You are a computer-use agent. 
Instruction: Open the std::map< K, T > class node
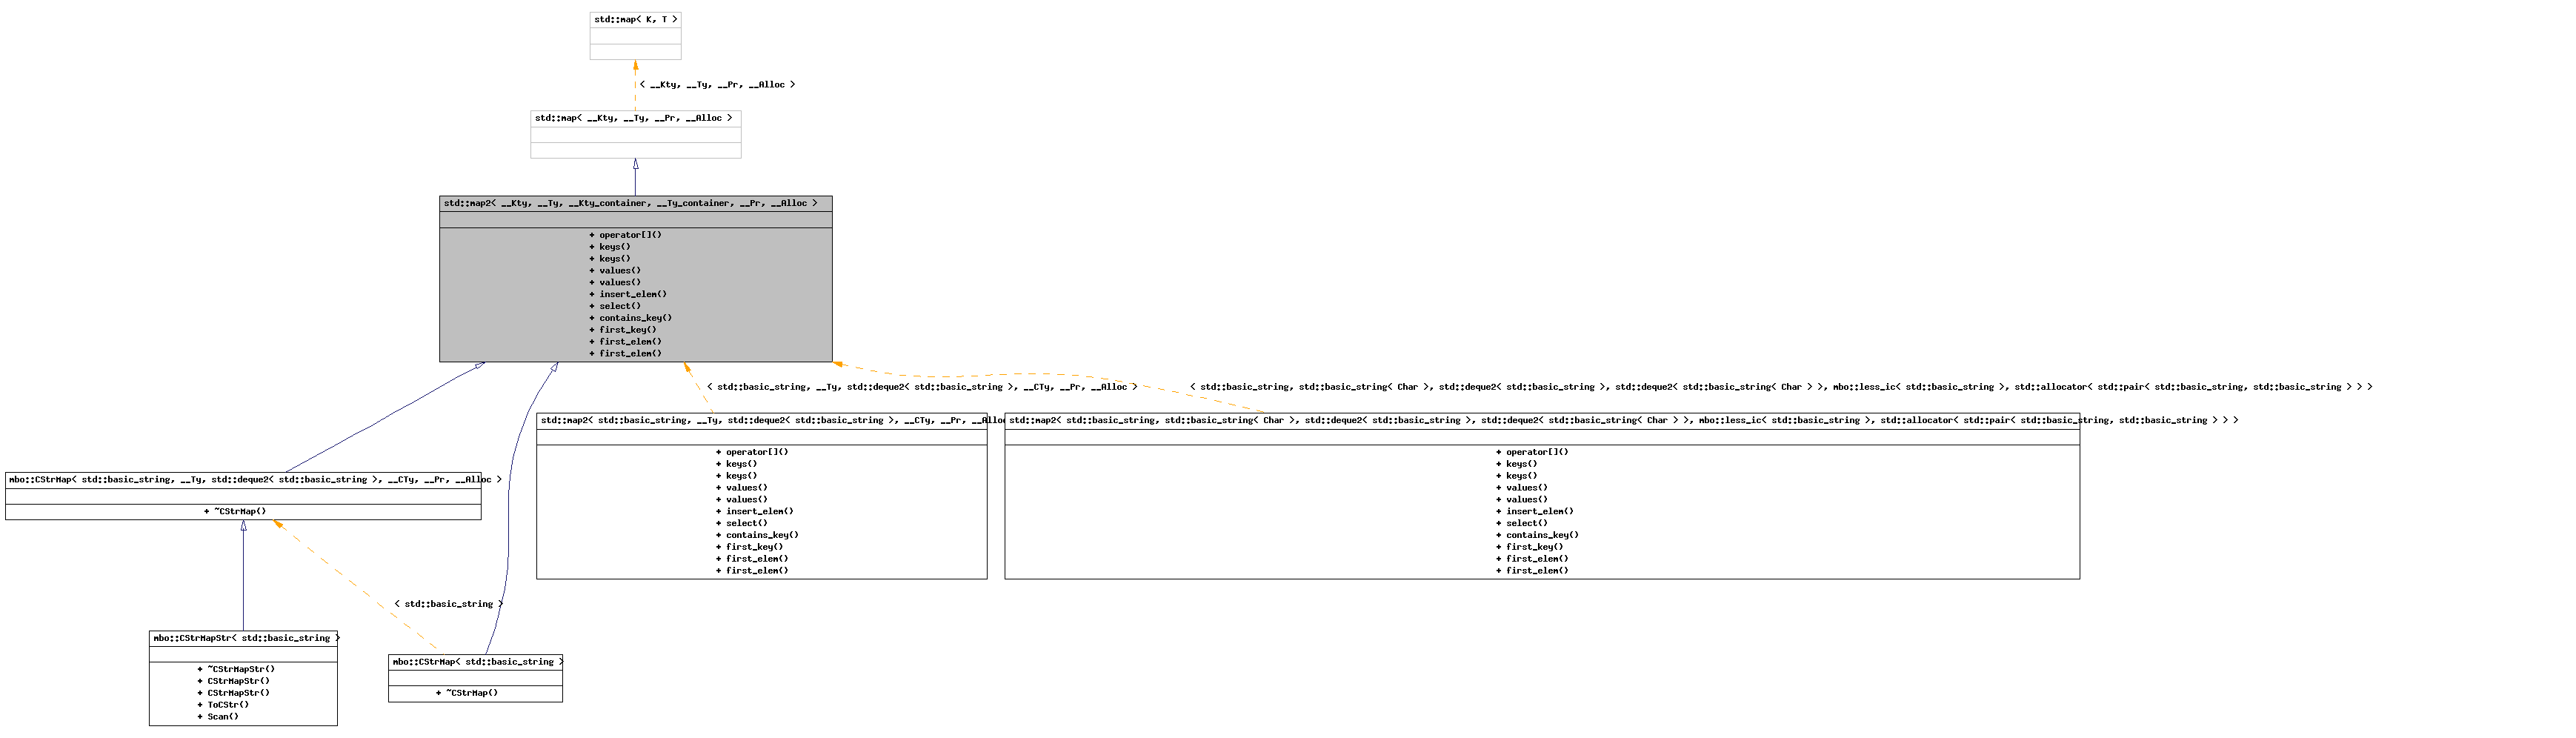coord(635,20)
